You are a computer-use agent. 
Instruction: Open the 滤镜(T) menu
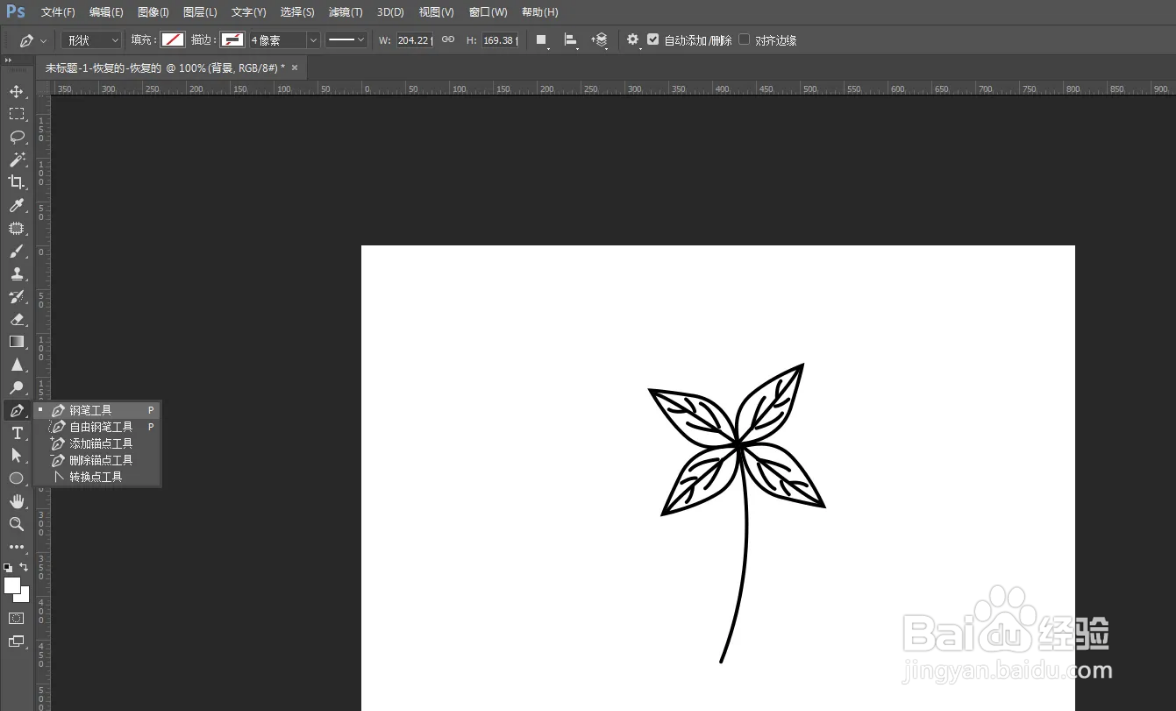345,12
